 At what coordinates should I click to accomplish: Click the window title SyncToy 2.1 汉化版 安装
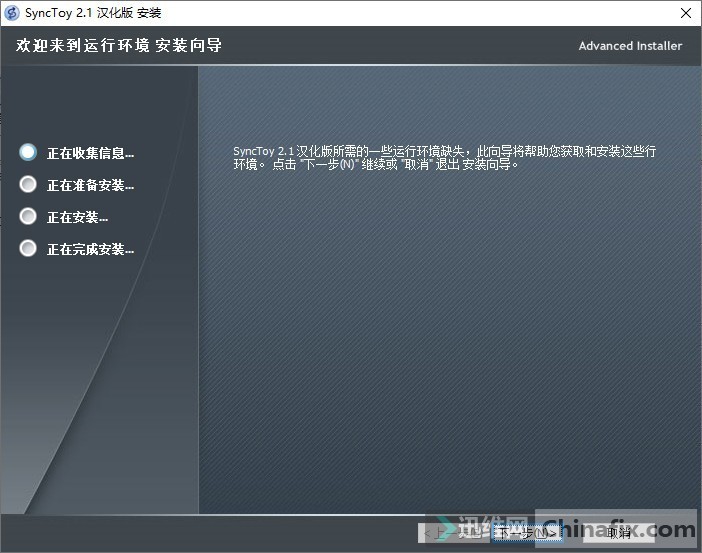93,13
